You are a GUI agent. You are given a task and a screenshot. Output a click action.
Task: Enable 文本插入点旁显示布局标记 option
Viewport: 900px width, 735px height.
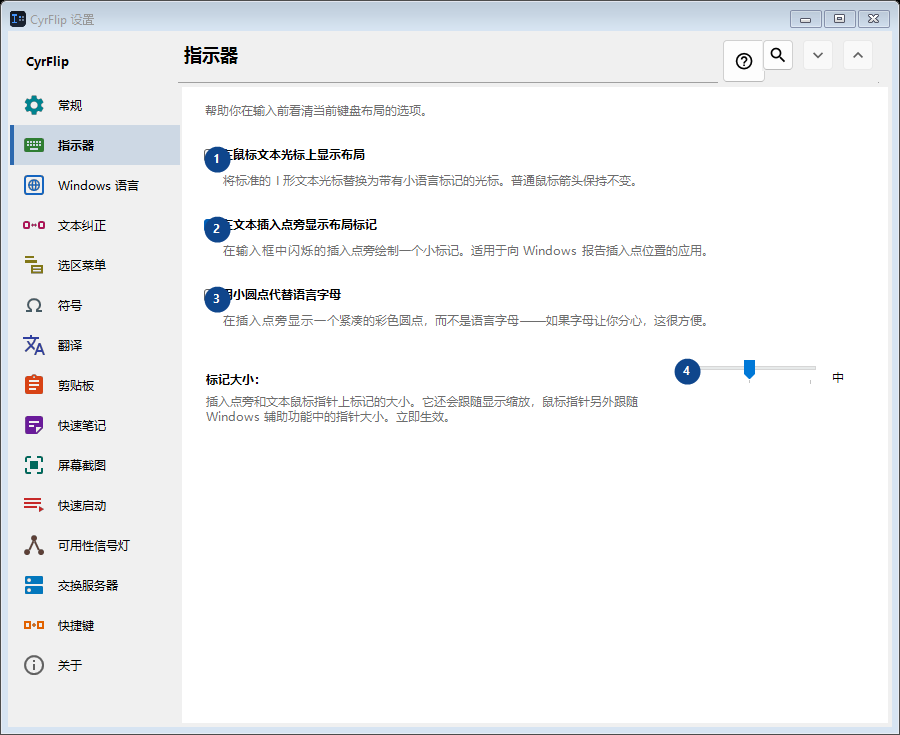(x=290, y=225)
